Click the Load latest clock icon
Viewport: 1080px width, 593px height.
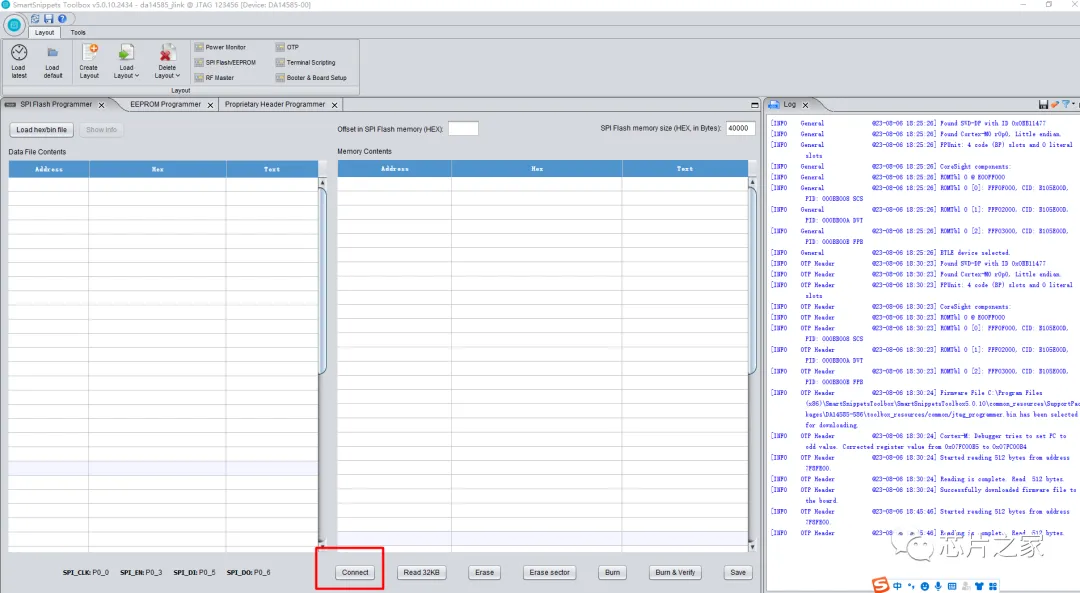coord(18,52)
